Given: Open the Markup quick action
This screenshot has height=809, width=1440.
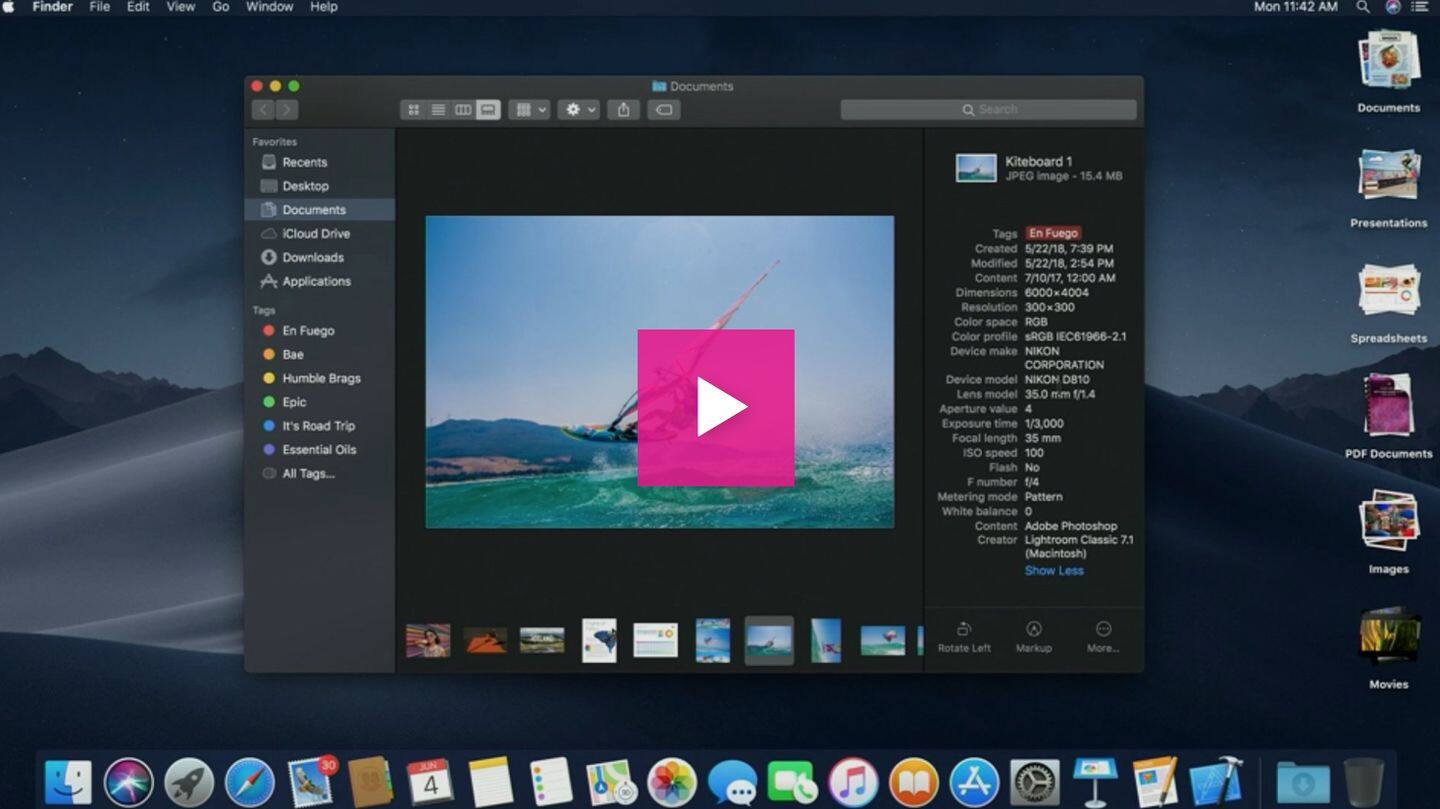Looking at the screenshot, I should click(x=1034, y=637).
